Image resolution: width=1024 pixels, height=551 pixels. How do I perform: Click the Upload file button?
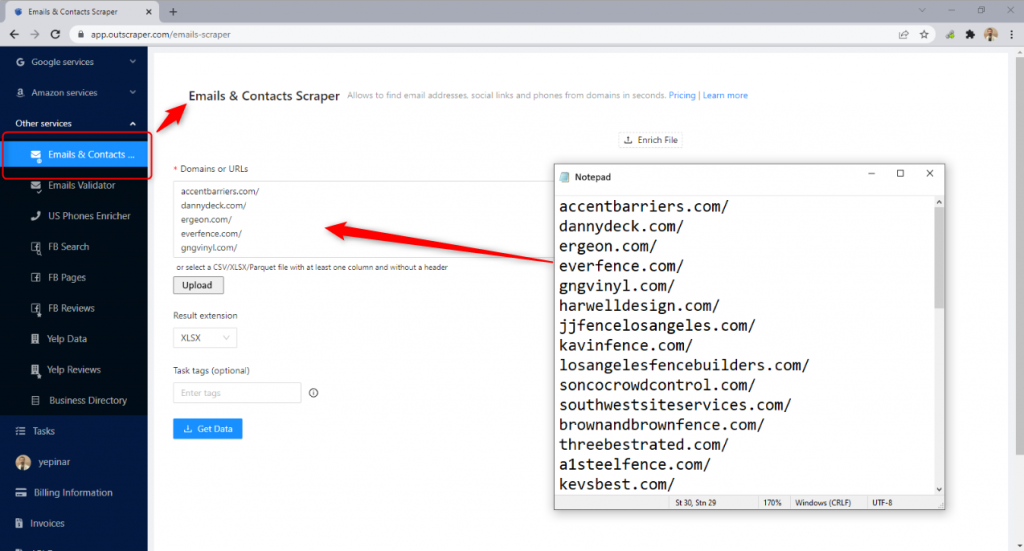[197, 285]
